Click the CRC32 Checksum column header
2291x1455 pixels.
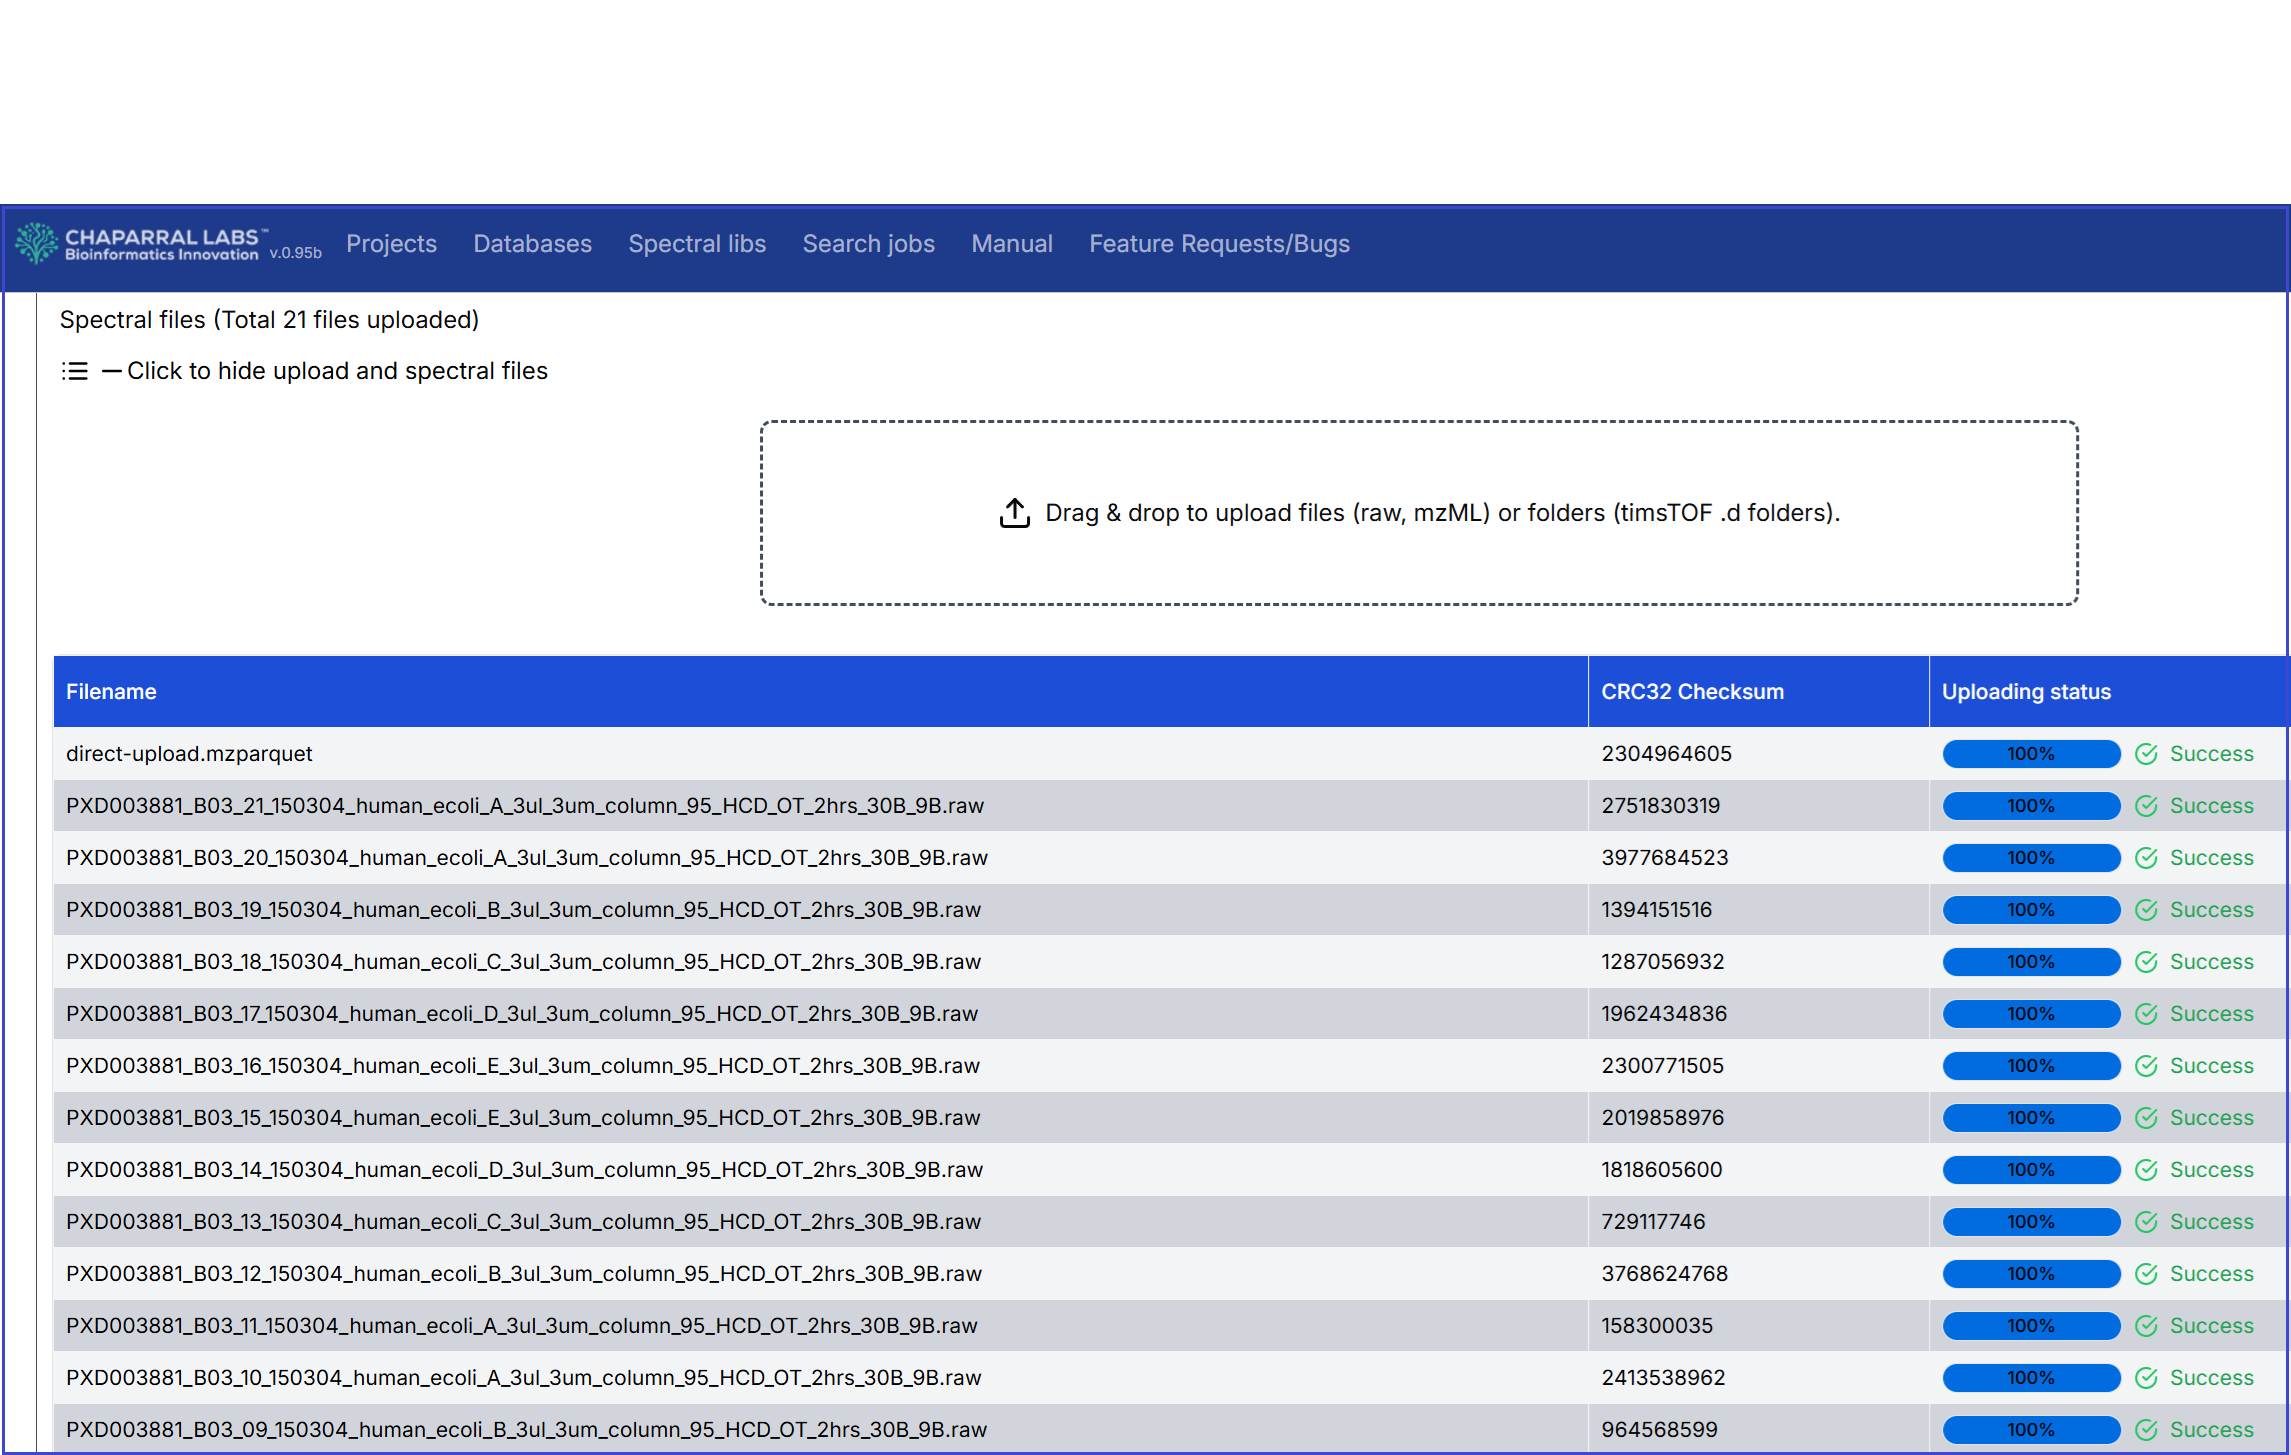(x=1692, y=692)
